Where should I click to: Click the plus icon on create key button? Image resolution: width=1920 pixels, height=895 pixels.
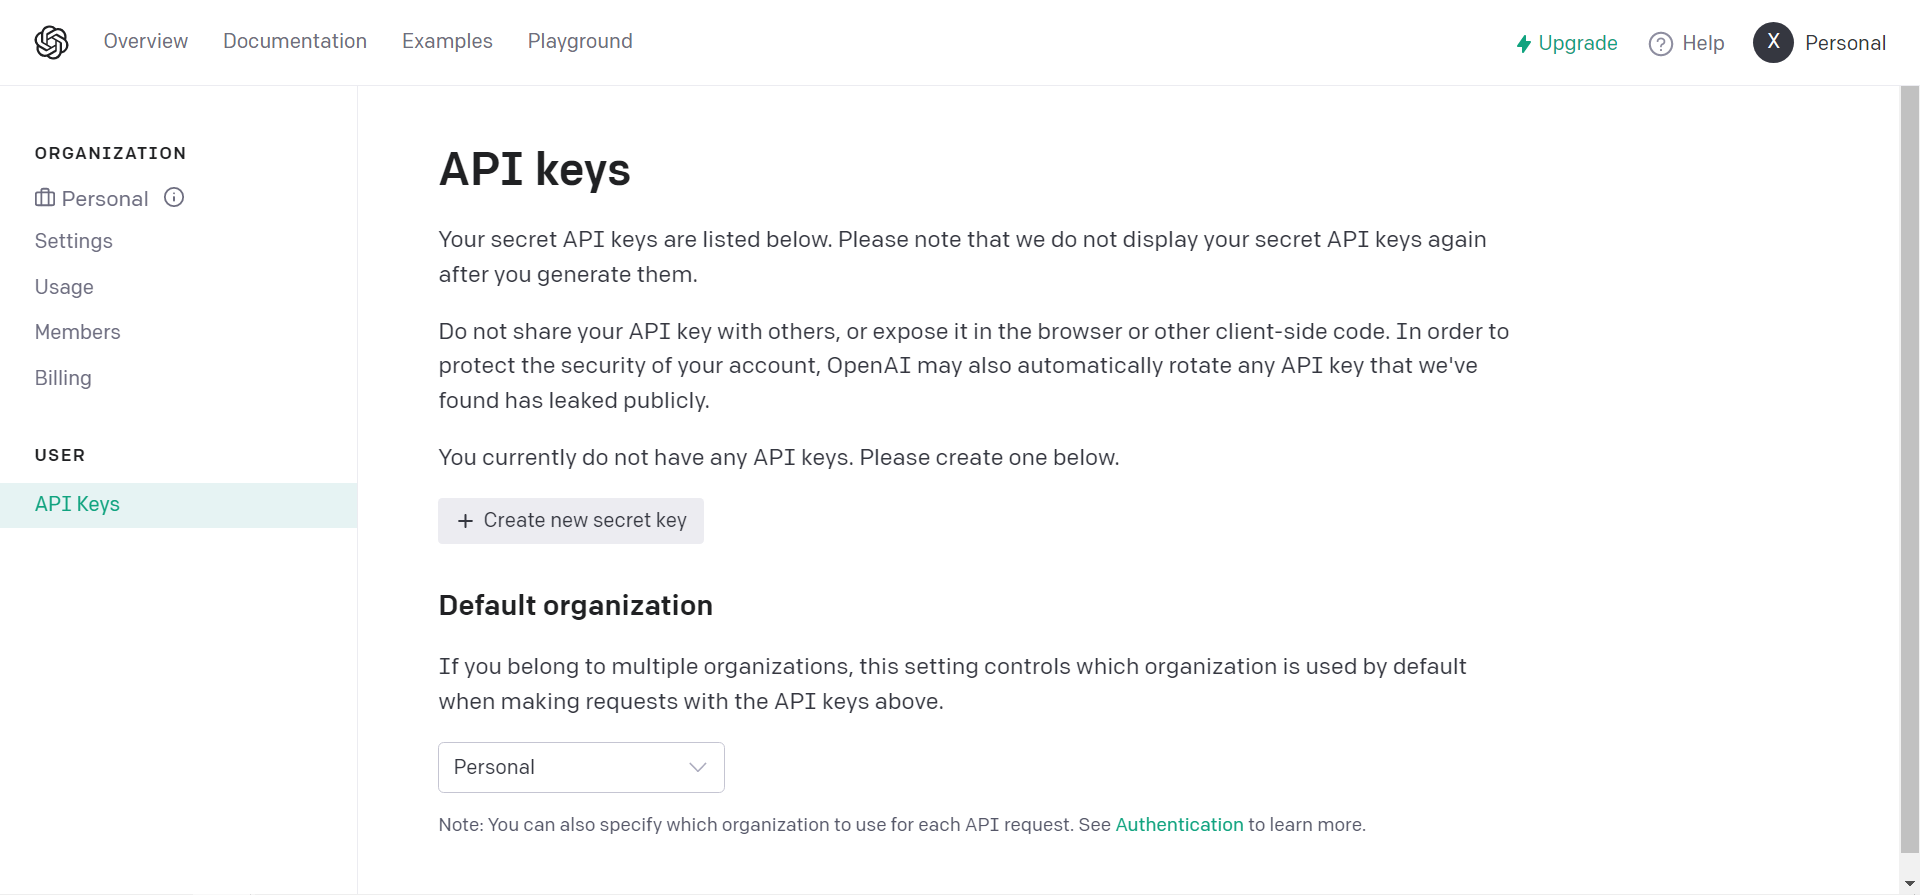click(x=465, y=521)
